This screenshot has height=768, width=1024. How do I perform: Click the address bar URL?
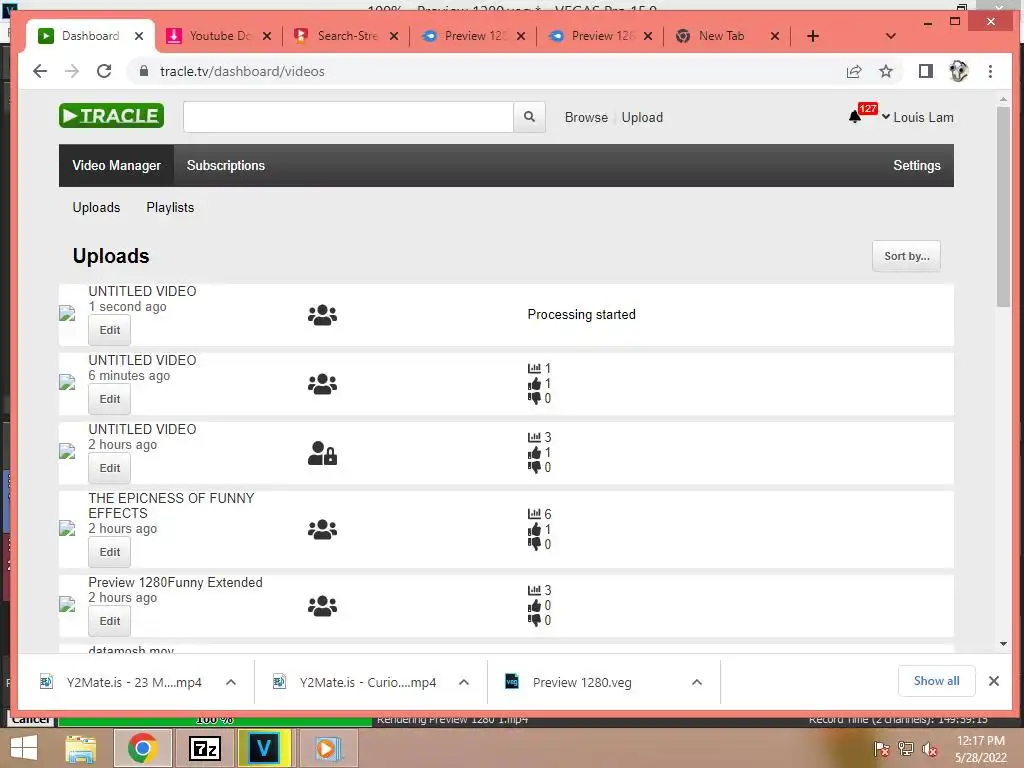(242, 71)
